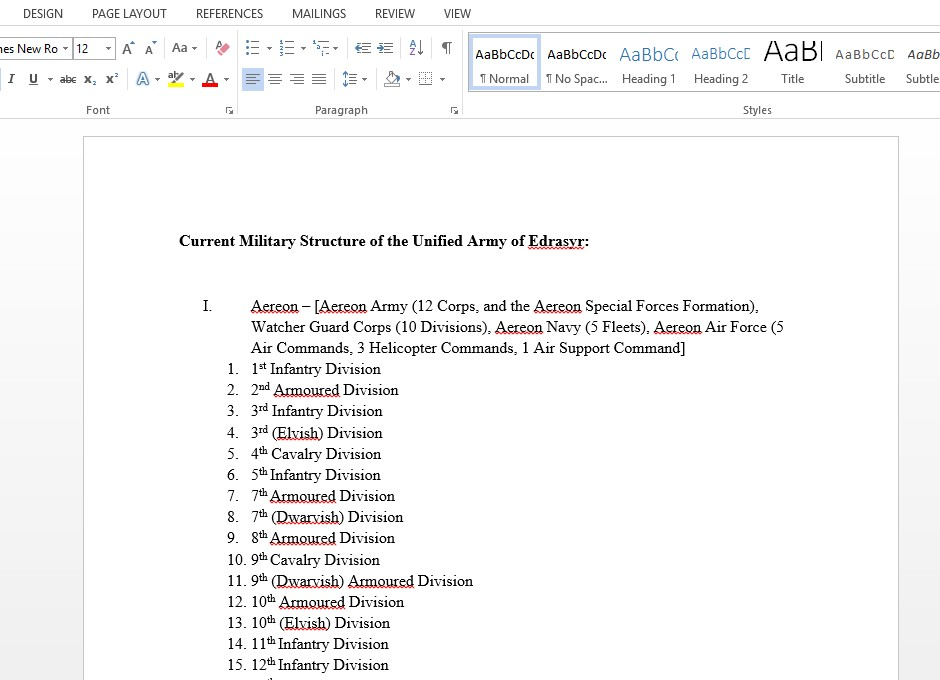
Task: Click the red font color swatch
Action: coord(210,79)
